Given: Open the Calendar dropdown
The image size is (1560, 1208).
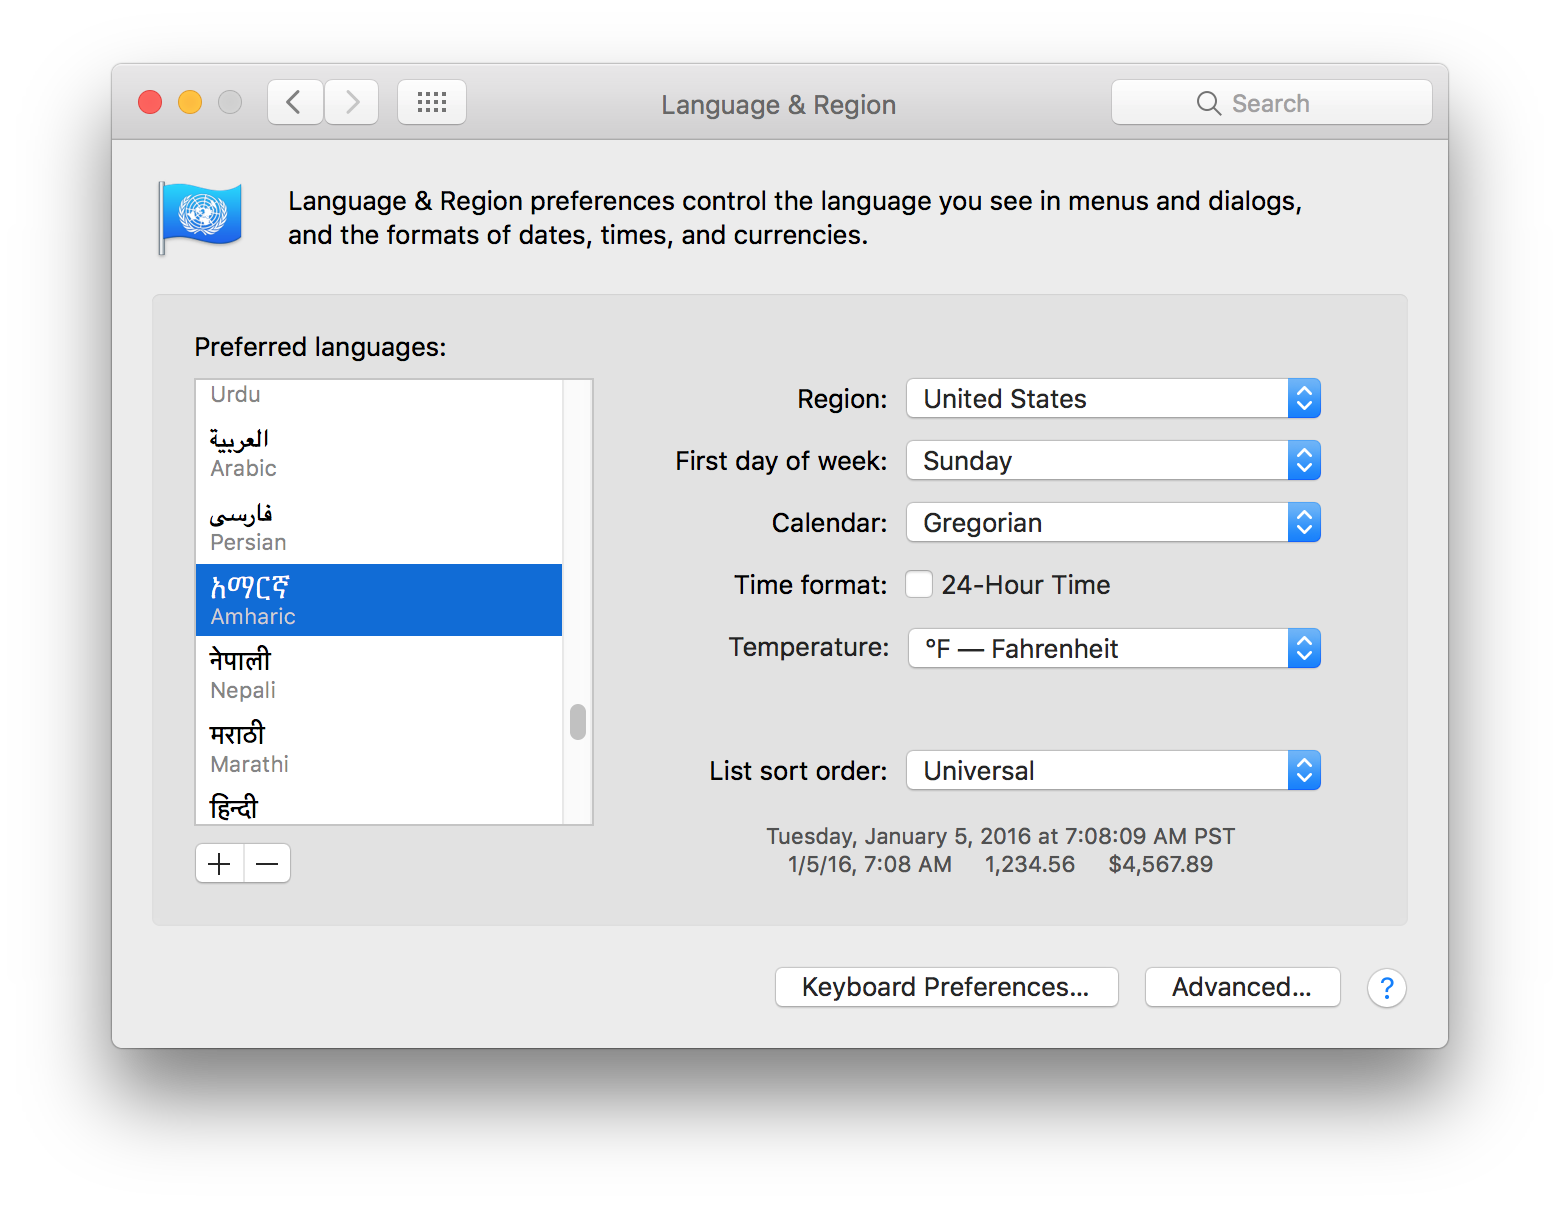Looking at the screenshot, I should point(1113,523).
